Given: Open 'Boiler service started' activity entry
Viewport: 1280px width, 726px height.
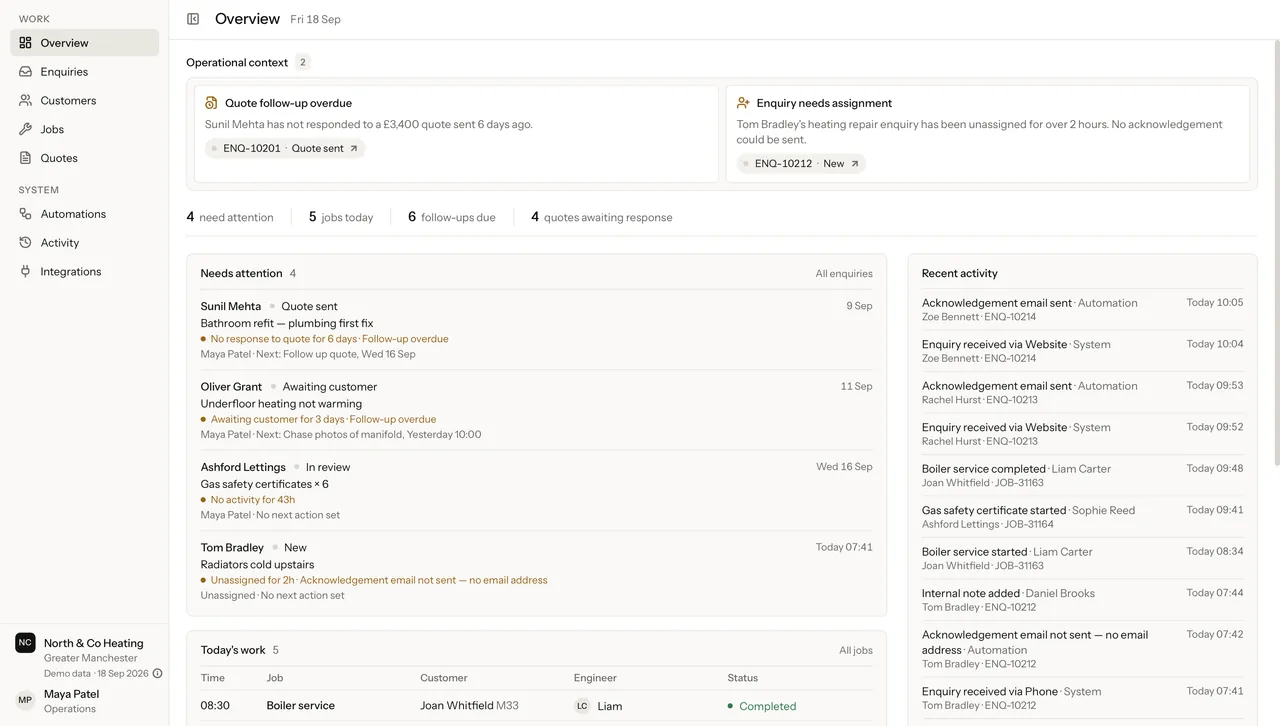Looking at the screenshot, I should [1082, 558].
